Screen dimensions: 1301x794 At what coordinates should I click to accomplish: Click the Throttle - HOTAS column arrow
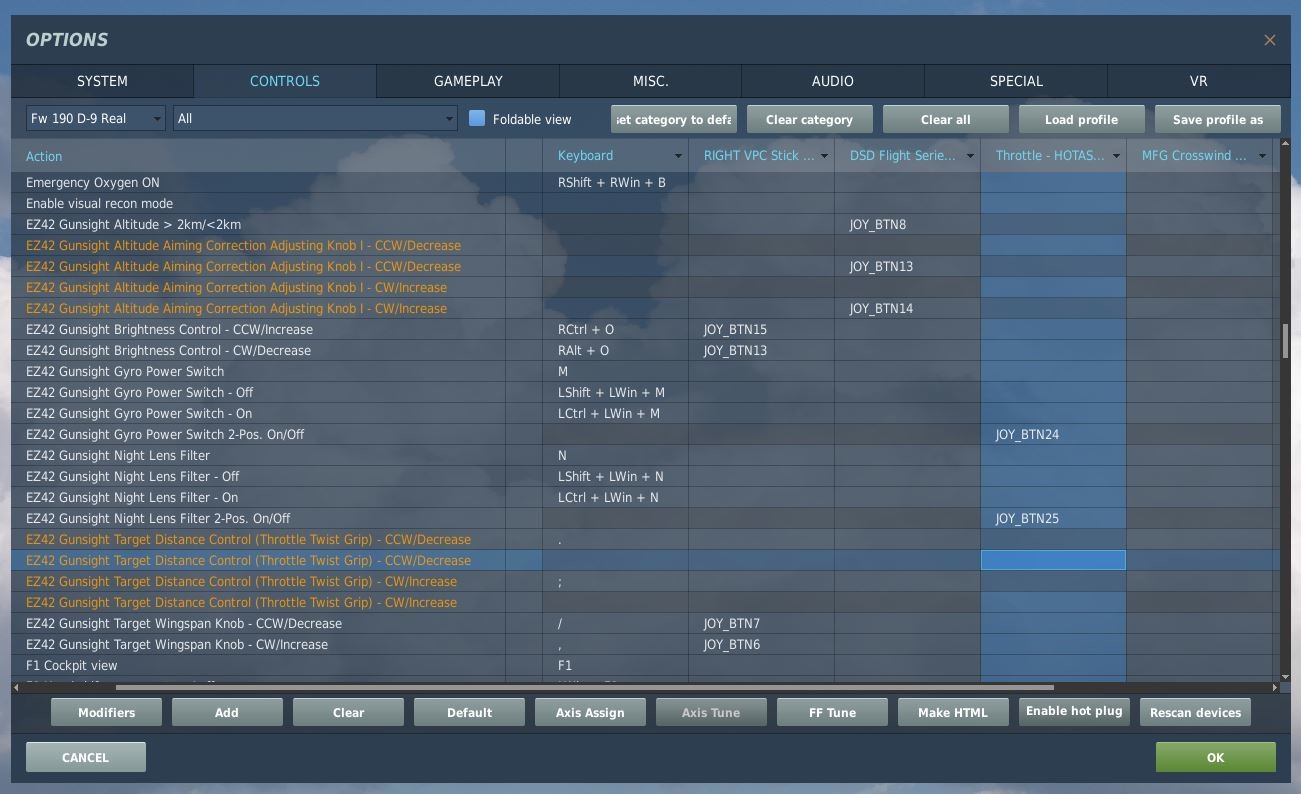point(1116,156)
